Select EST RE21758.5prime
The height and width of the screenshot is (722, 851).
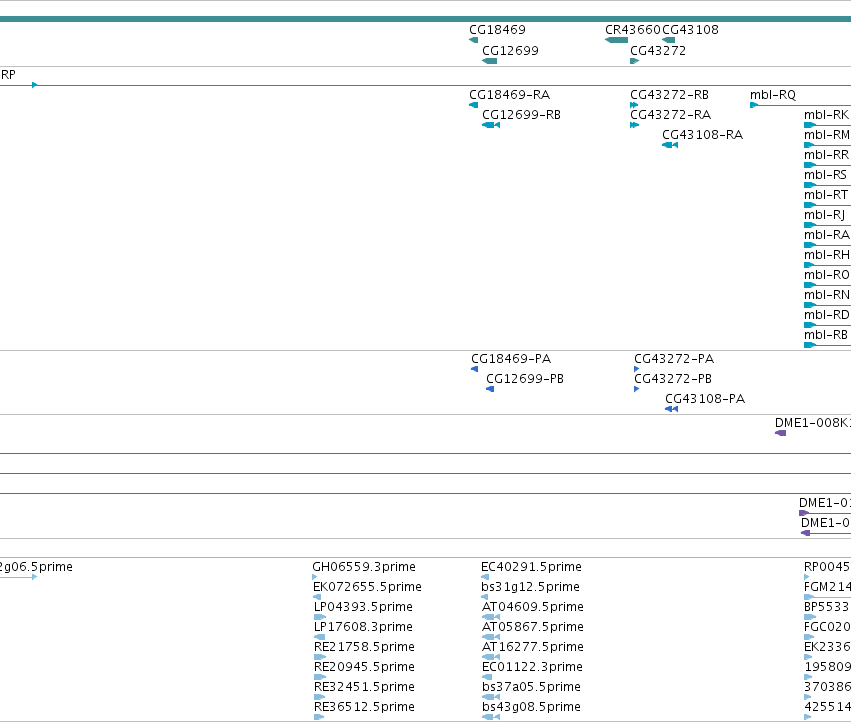pos(364,648)
